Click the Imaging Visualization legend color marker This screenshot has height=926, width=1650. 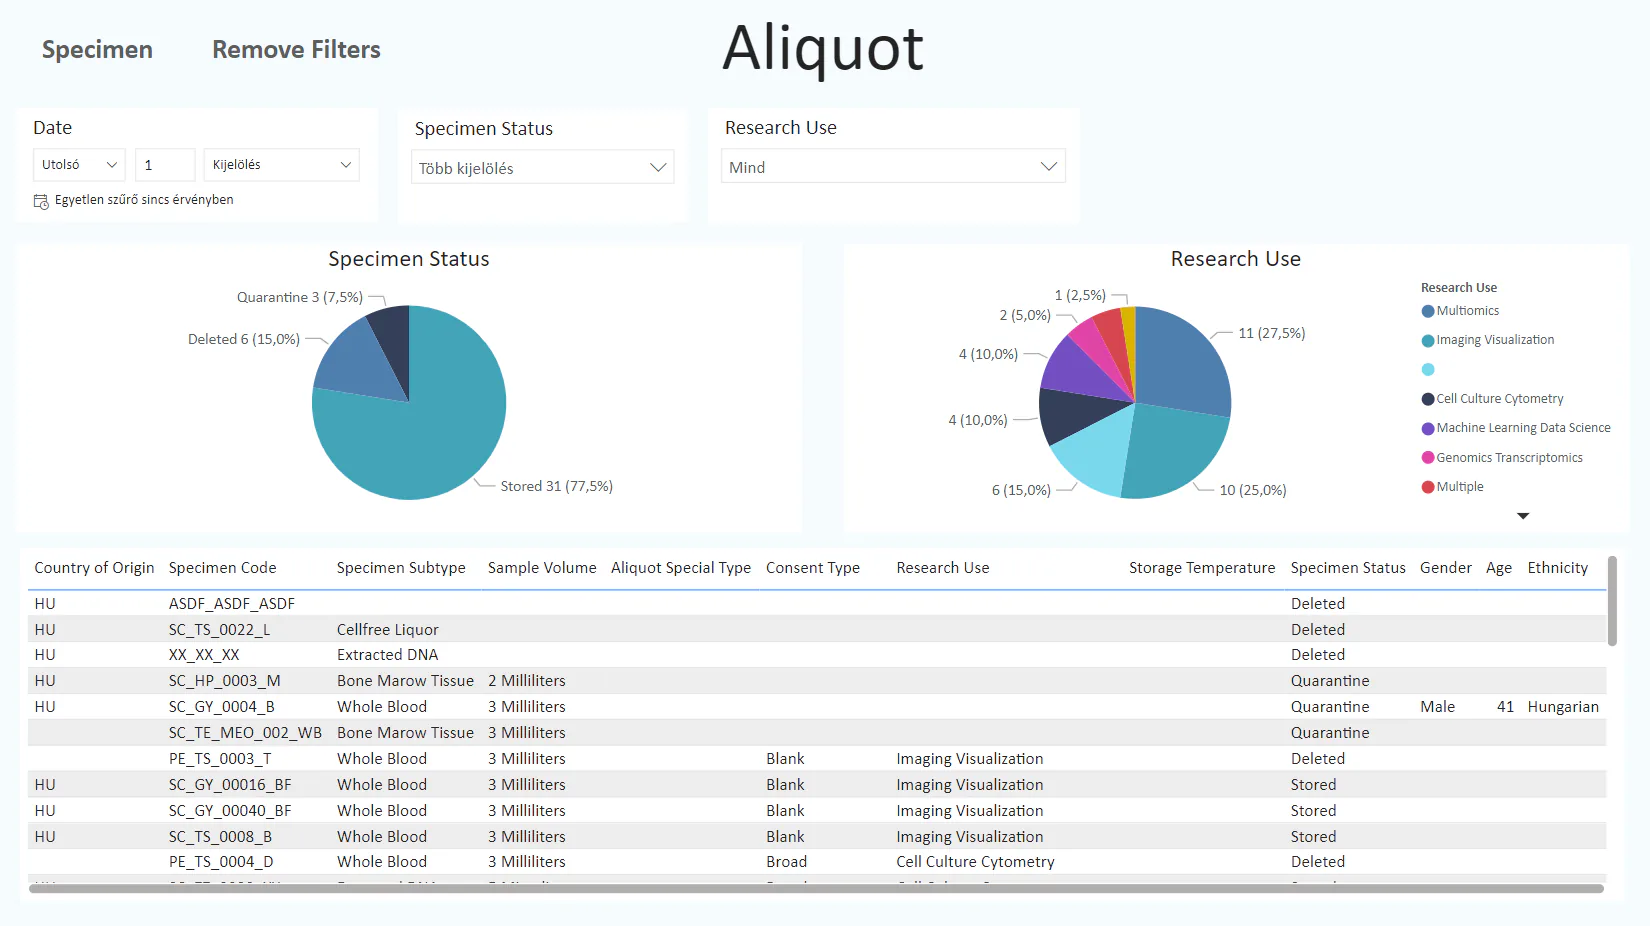1428,341
